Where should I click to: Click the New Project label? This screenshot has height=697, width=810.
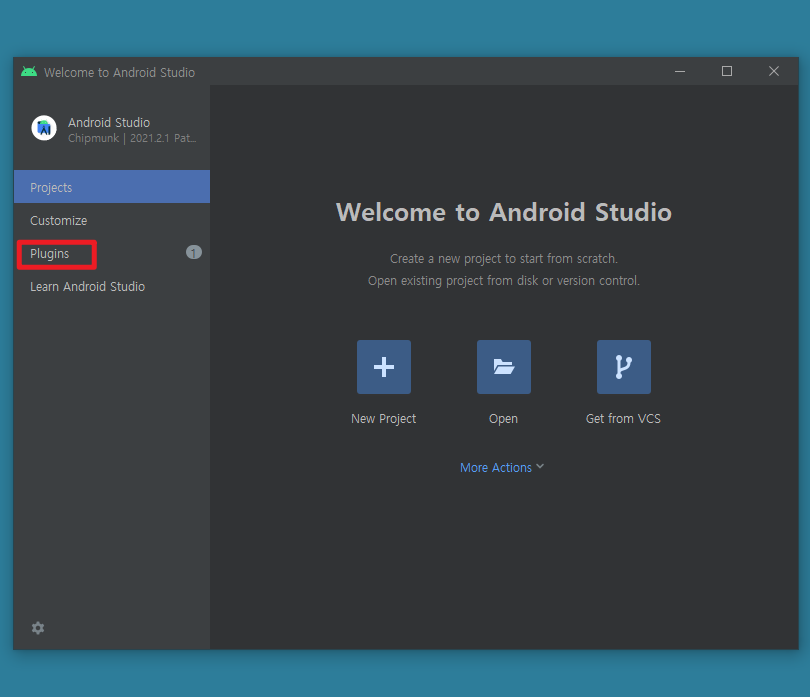[x=383, y=419]
